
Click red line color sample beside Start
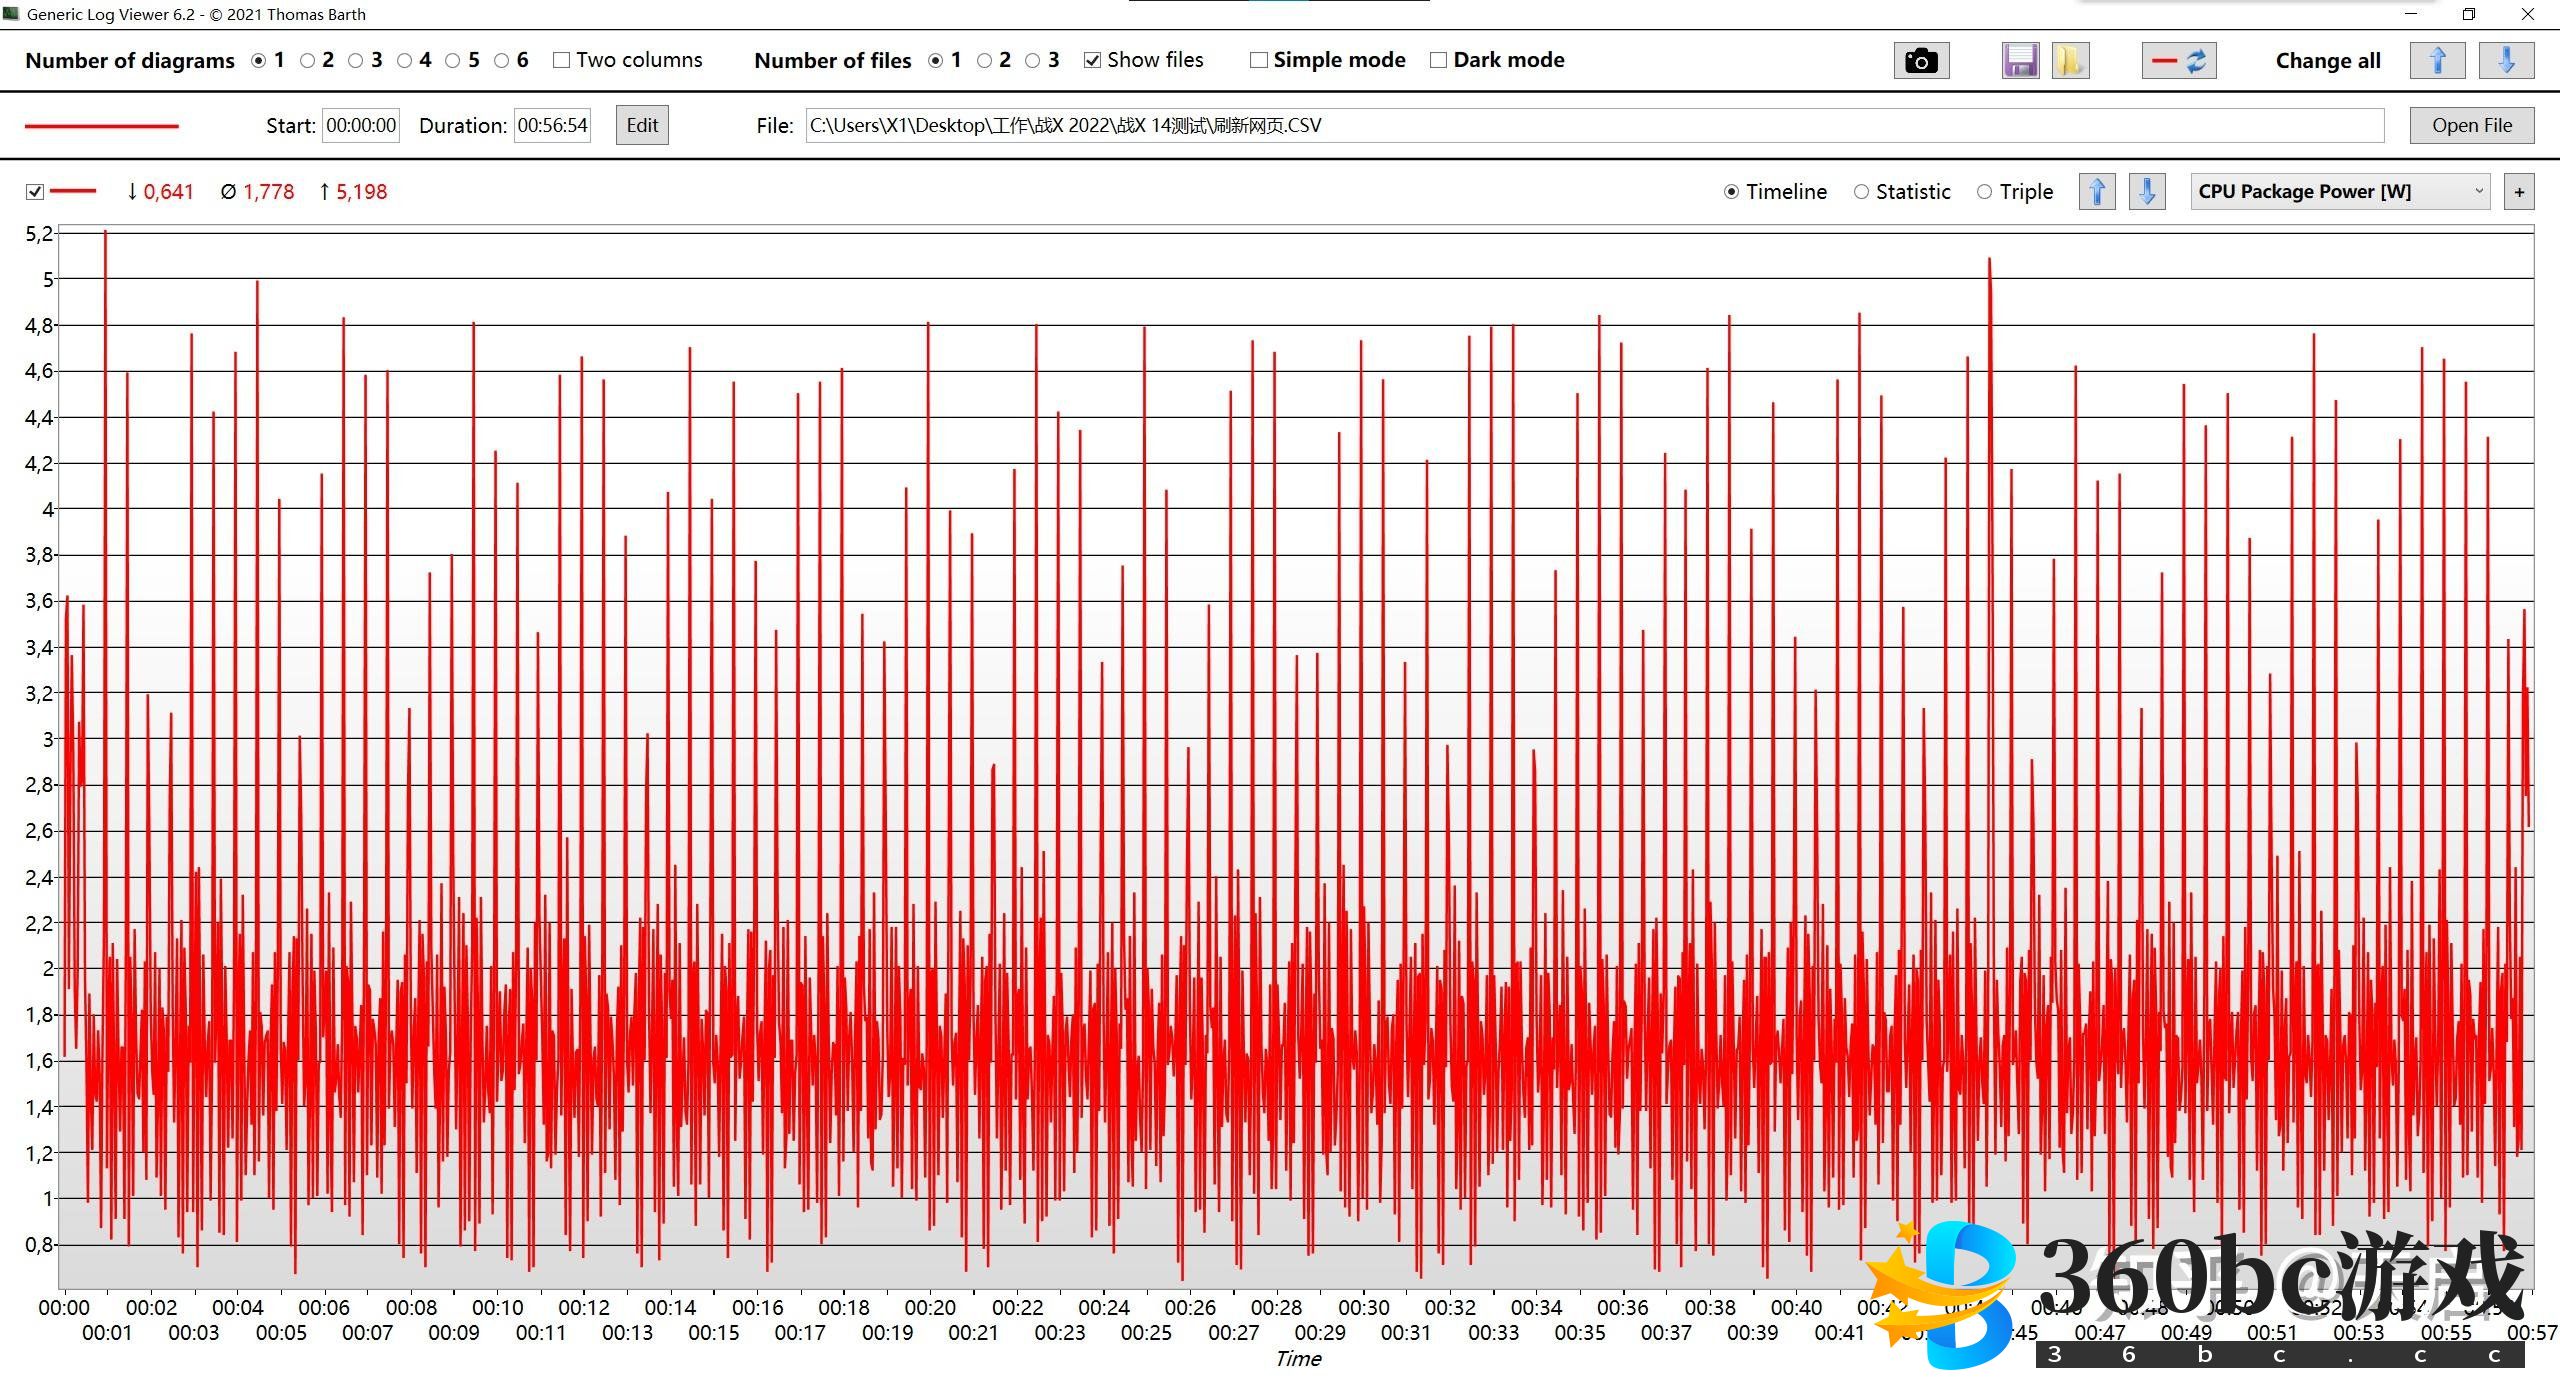(x=101, y=126)
